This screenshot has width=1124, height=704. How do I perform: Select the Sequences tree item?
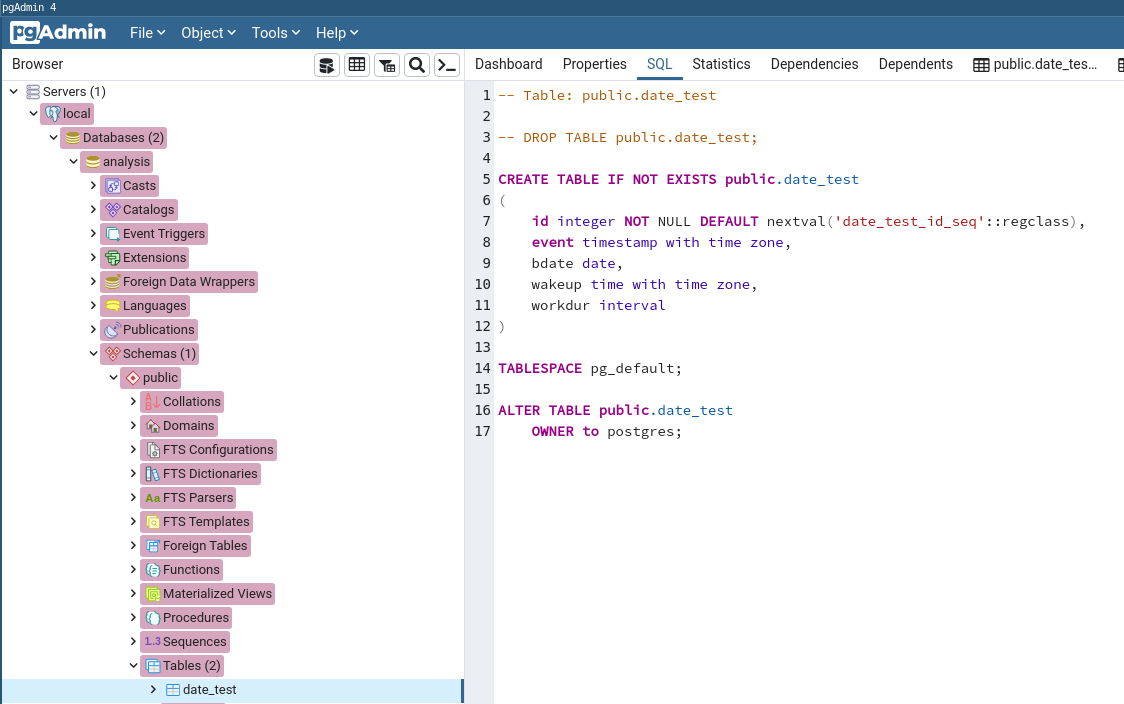pyautogui.click(x=194, y=642)
